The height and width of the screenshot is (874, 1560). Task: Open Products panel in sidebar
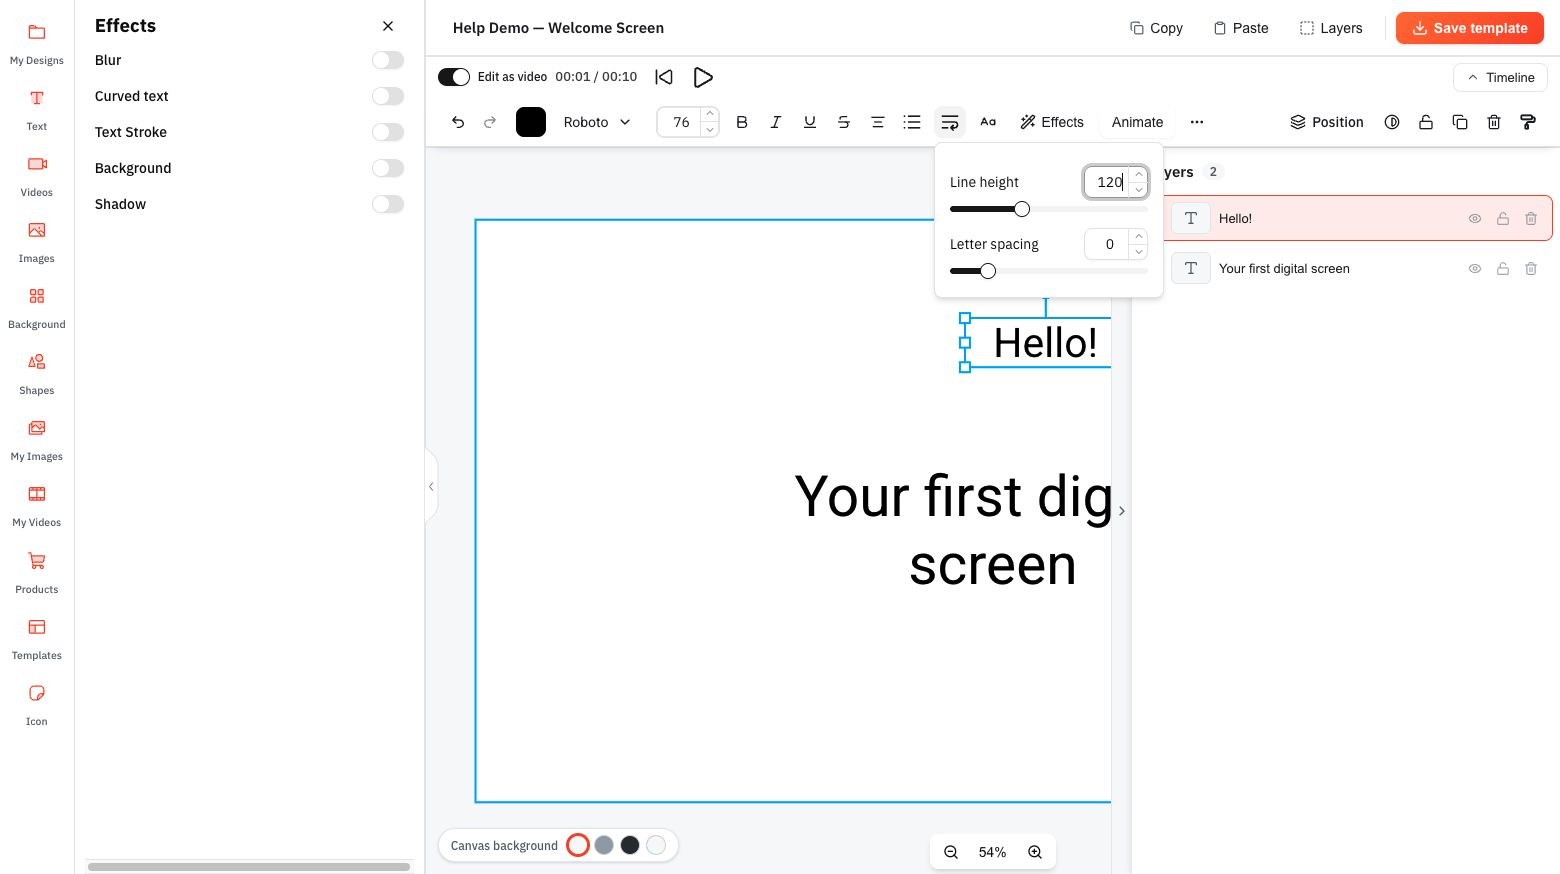click(x=37, y=574)
